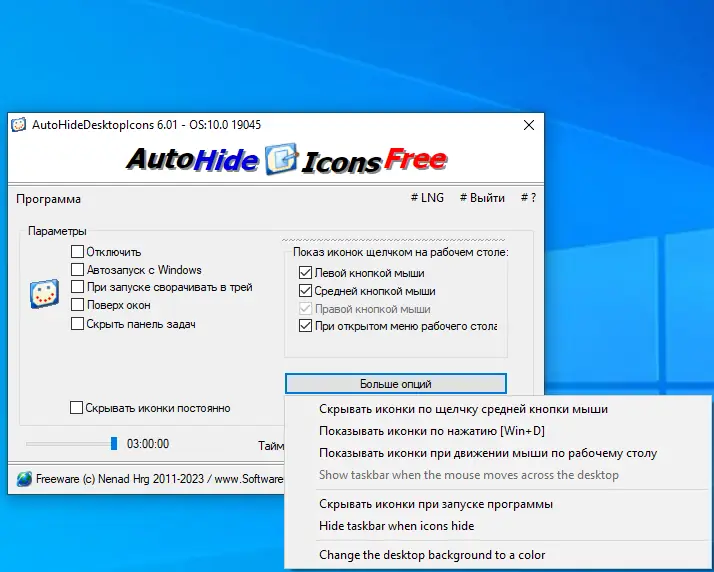The image size is (714, 572).
Task: Click the smiley face icon in Параметры
Action: coord(44,294)
